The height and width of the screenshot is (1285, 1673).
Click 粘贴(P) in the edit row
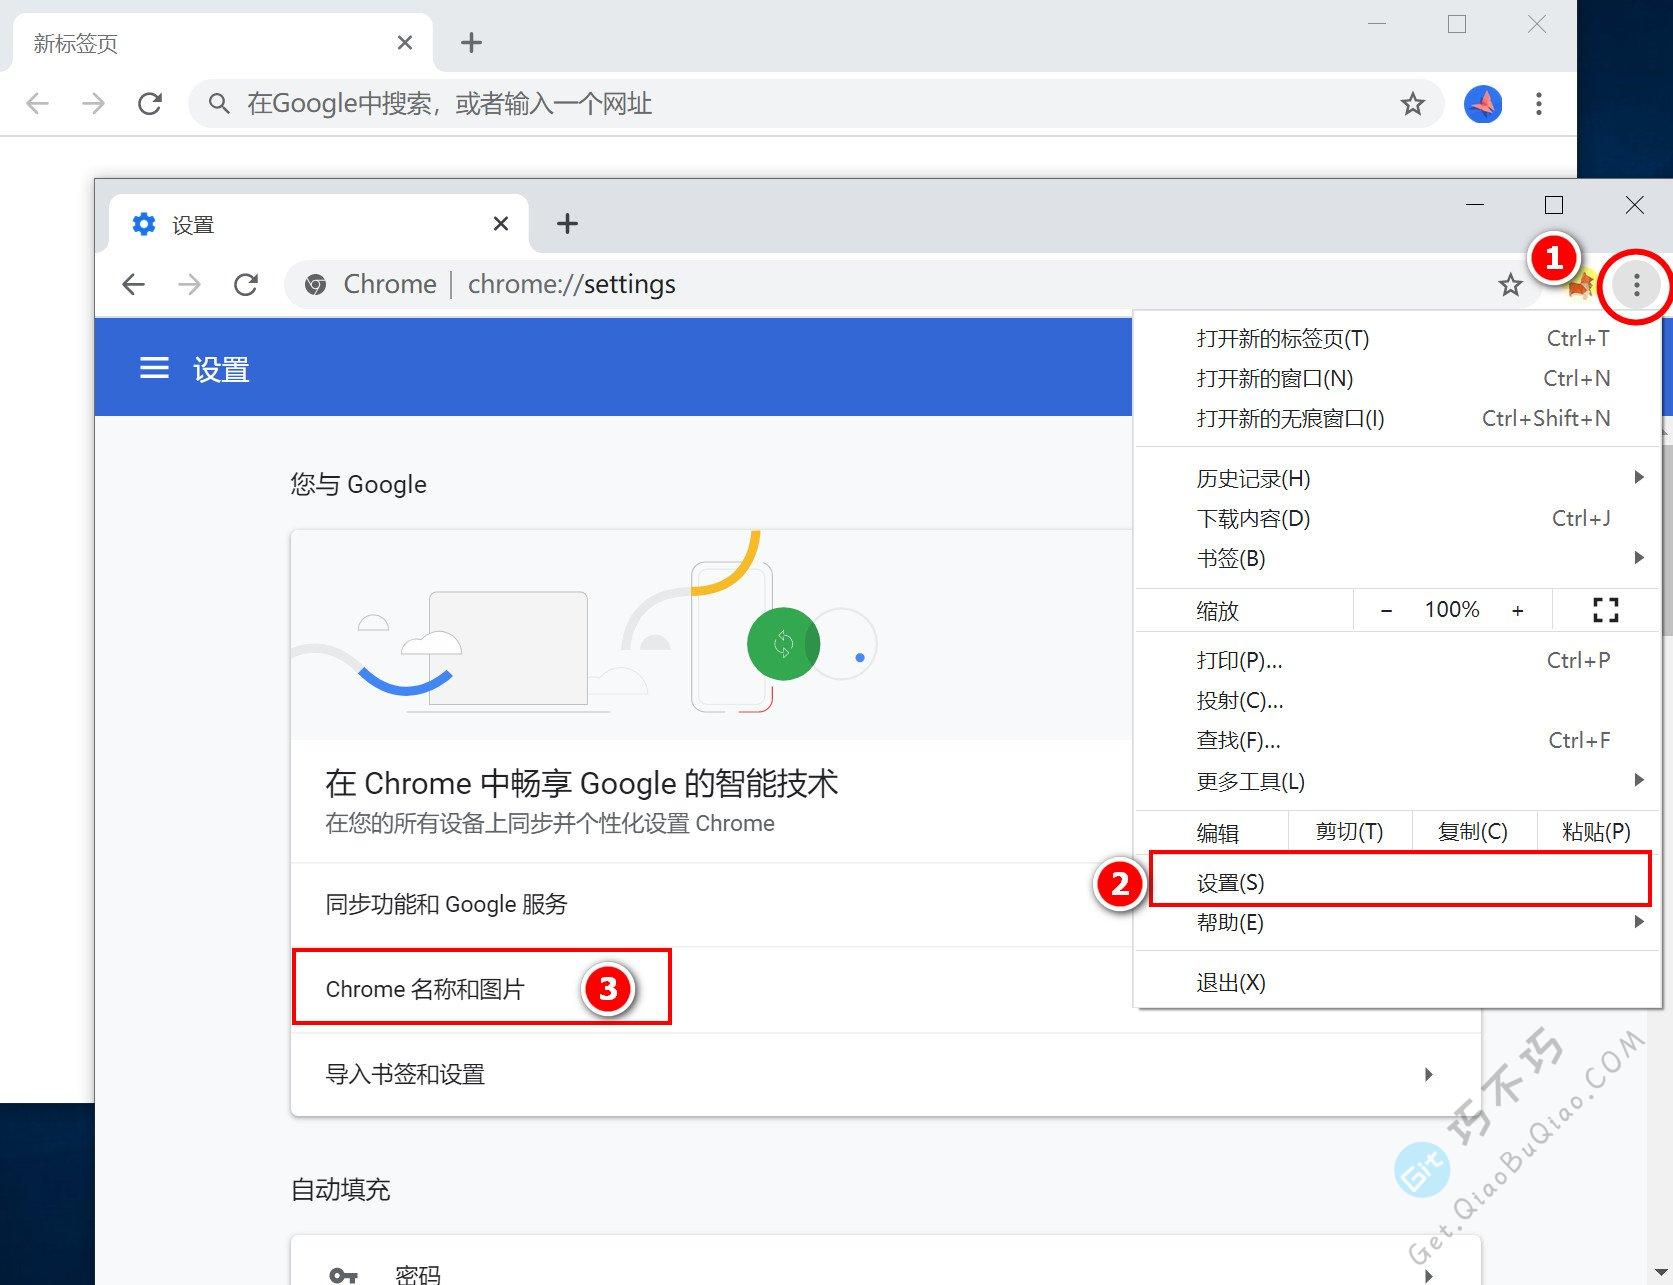(1596, 832)
